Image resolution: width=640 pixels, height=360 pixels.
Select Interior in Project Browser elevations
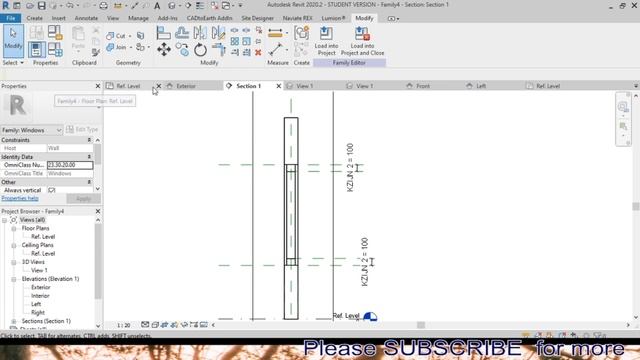[x=40, y=296]
